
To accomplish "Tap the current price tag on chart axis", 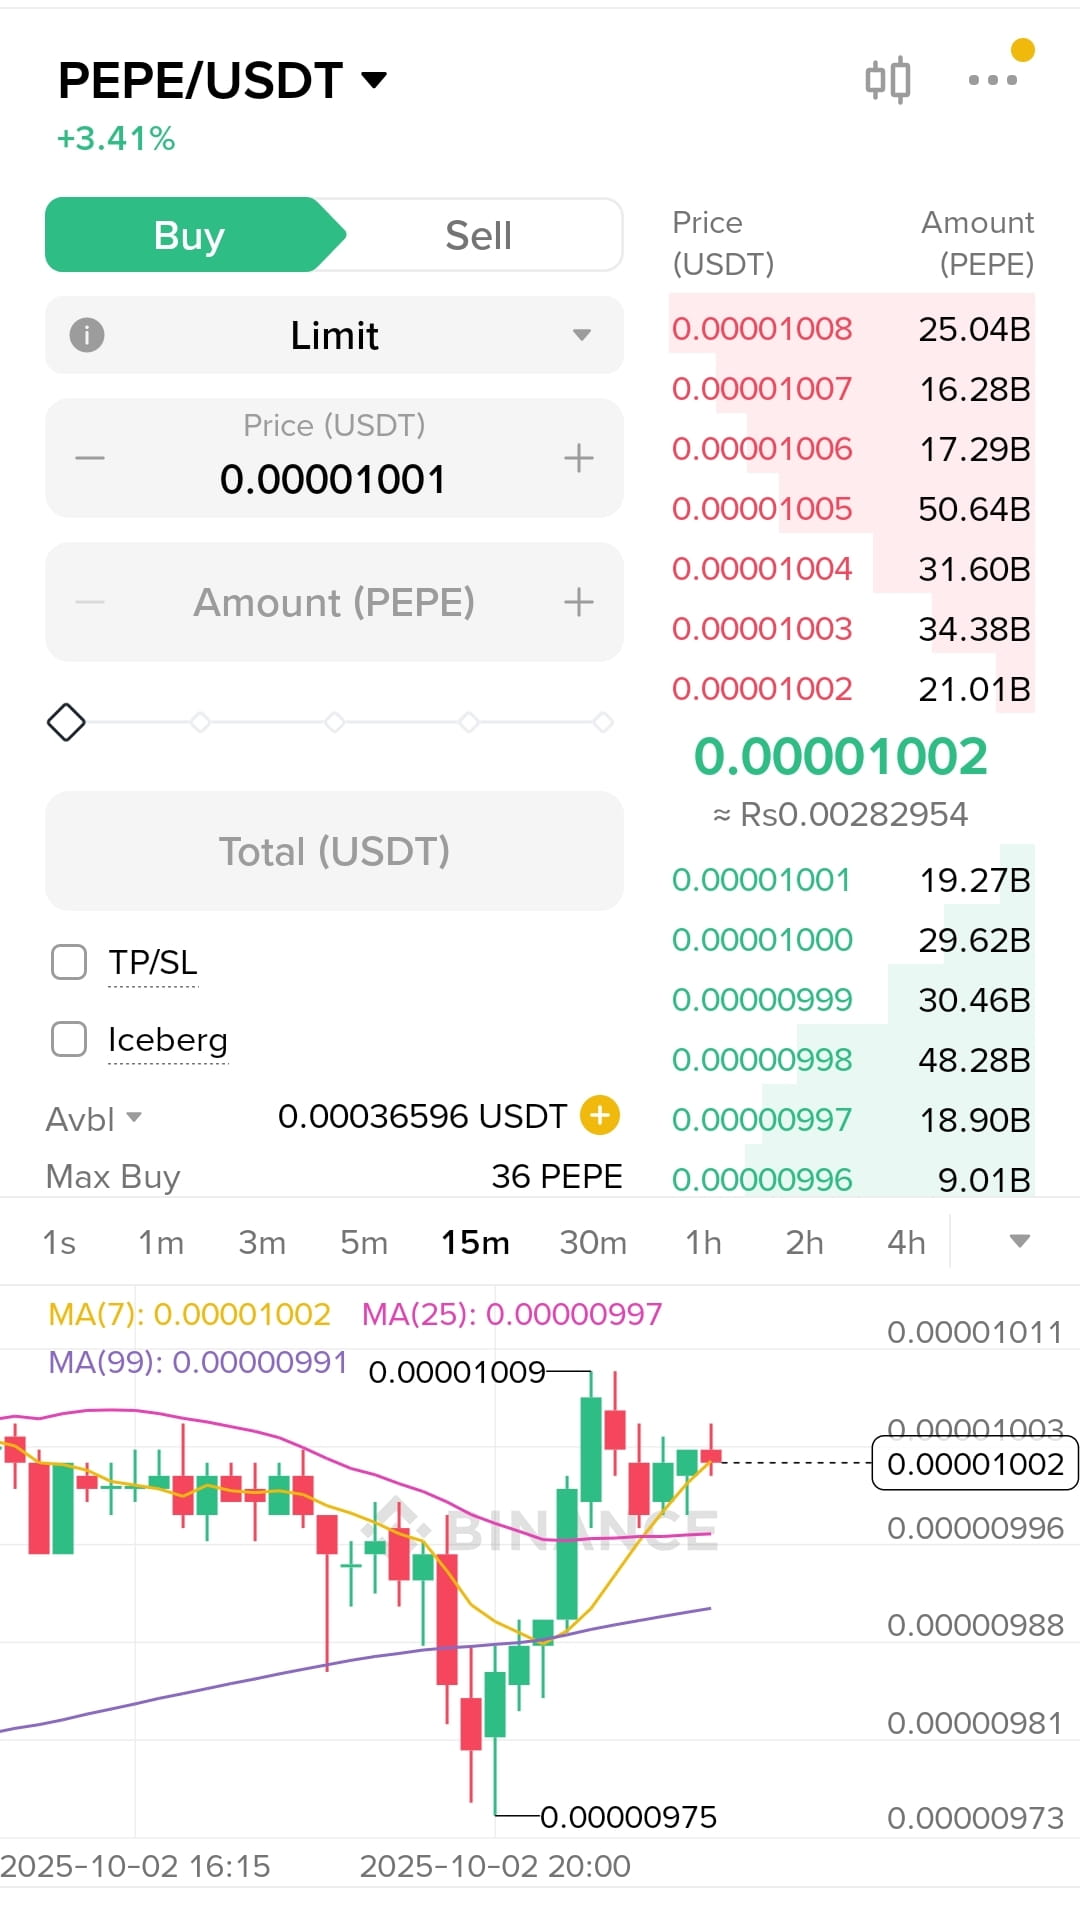I will click(x=975, y=1463).
